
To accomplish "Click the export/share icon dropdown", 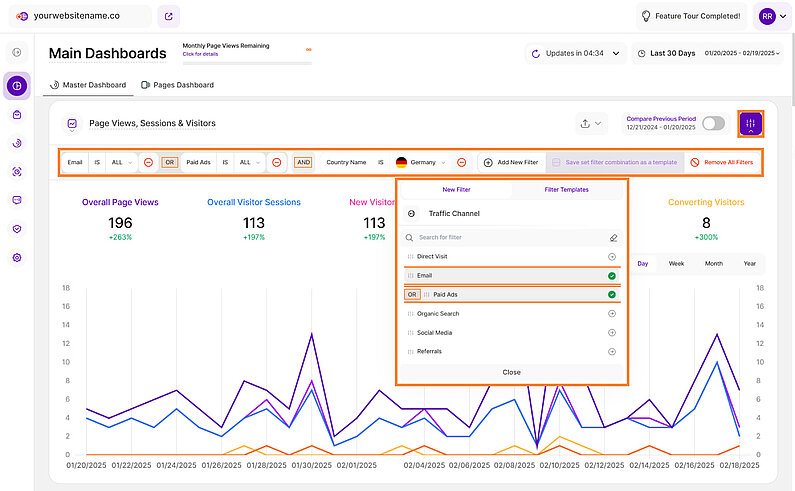I will pos(591,124).
